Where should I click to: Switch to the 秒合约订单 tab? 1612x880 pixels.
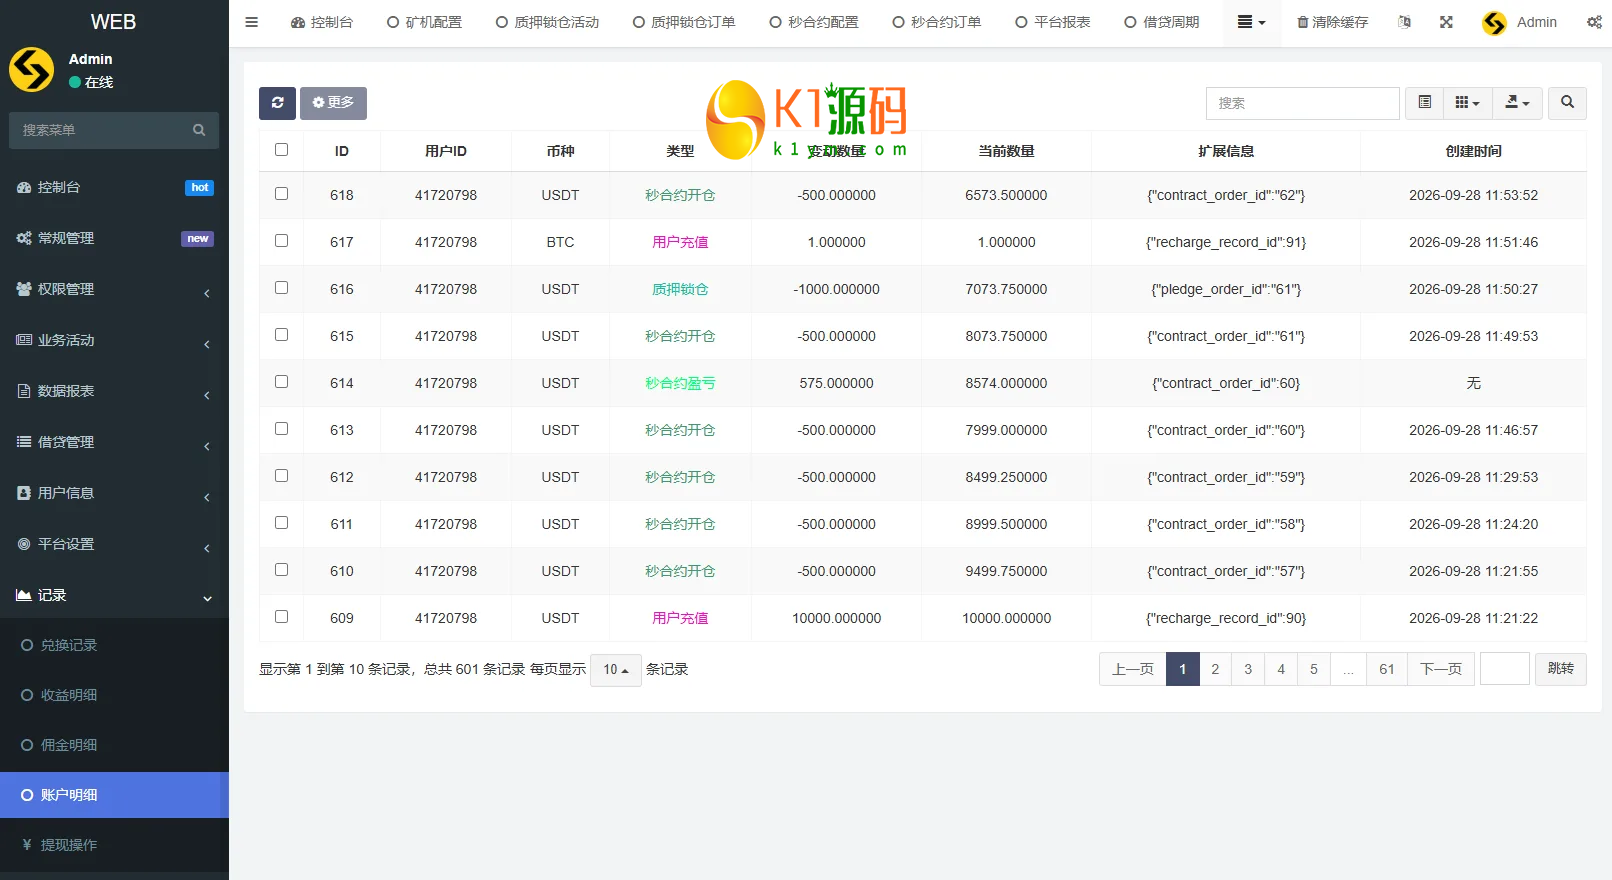point(937,22)
